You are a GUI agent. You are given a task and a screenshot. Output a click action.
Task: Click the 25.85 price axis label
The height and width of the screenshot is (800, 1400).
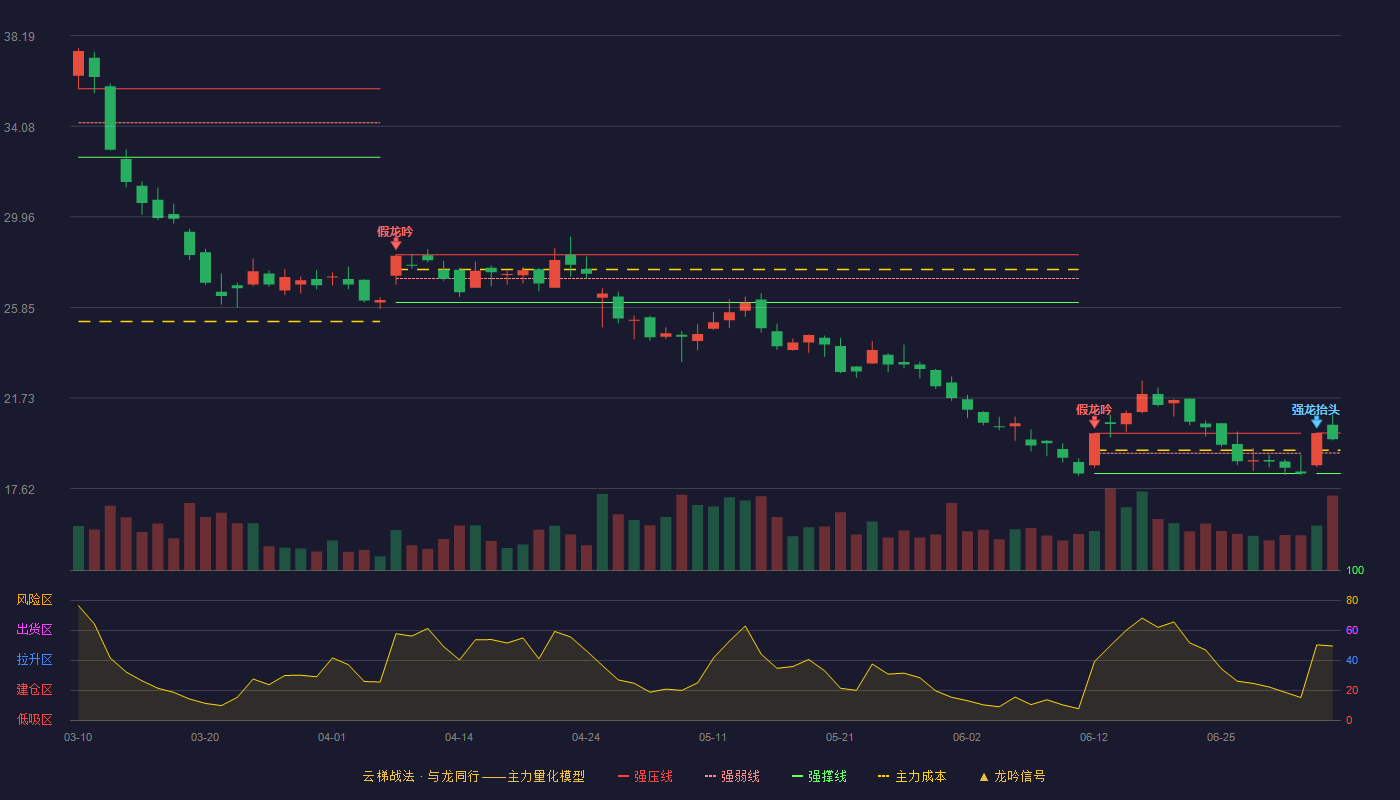pyautogui.click(x=19, y=308)
